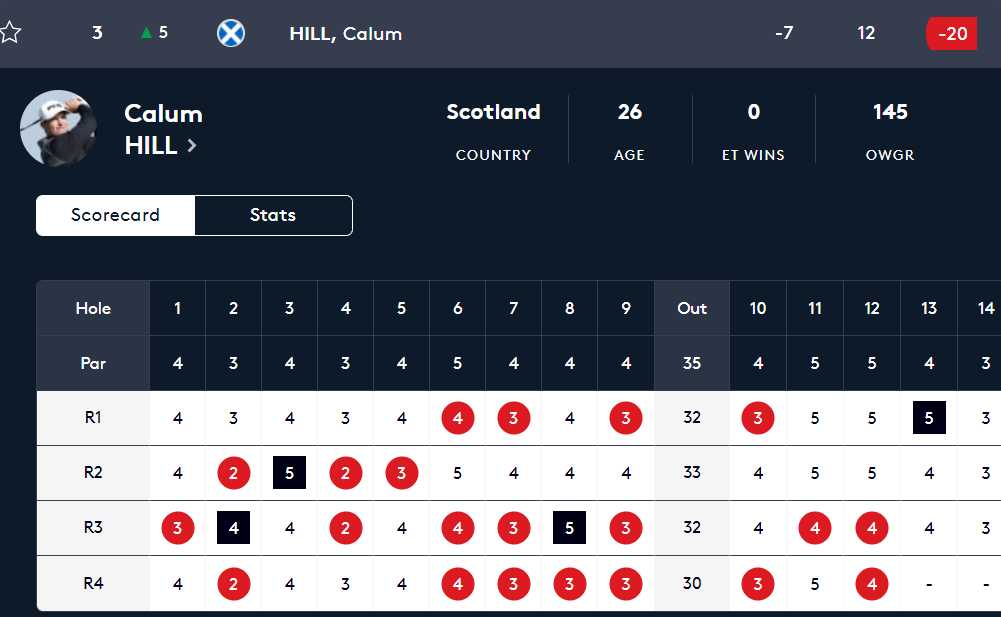
Task: Click R1 hole 6 birdie circle
Action: click(x=458, y=418)
